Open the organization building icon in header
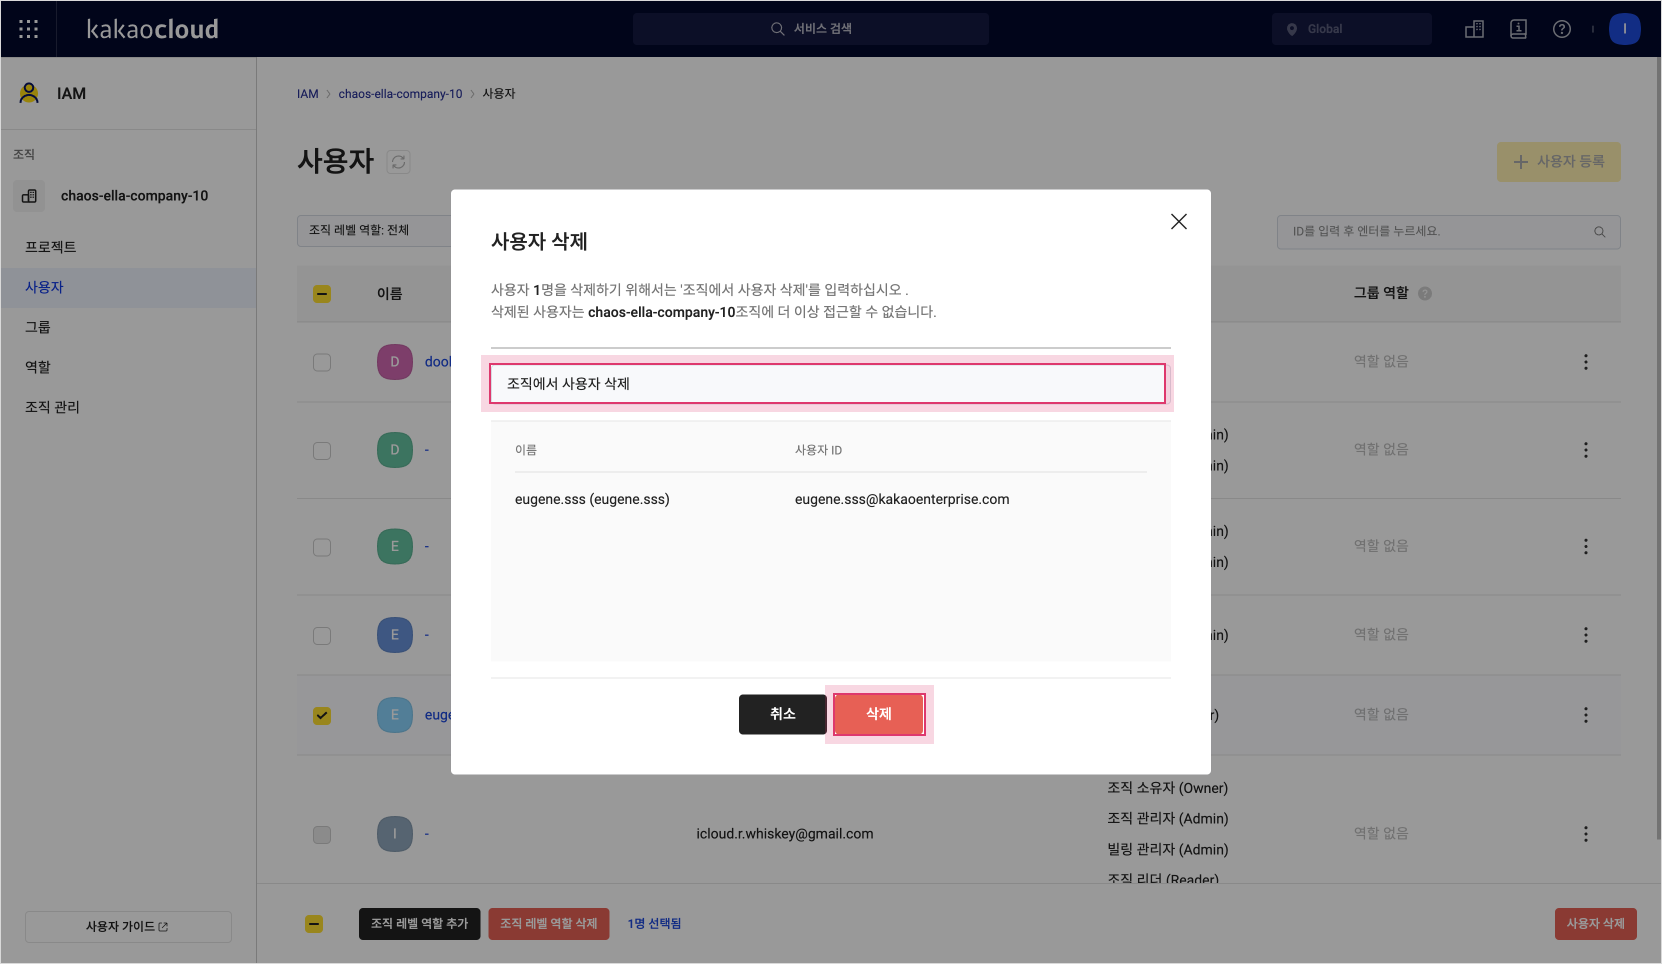1662x964 pixels. point(1474,29)
